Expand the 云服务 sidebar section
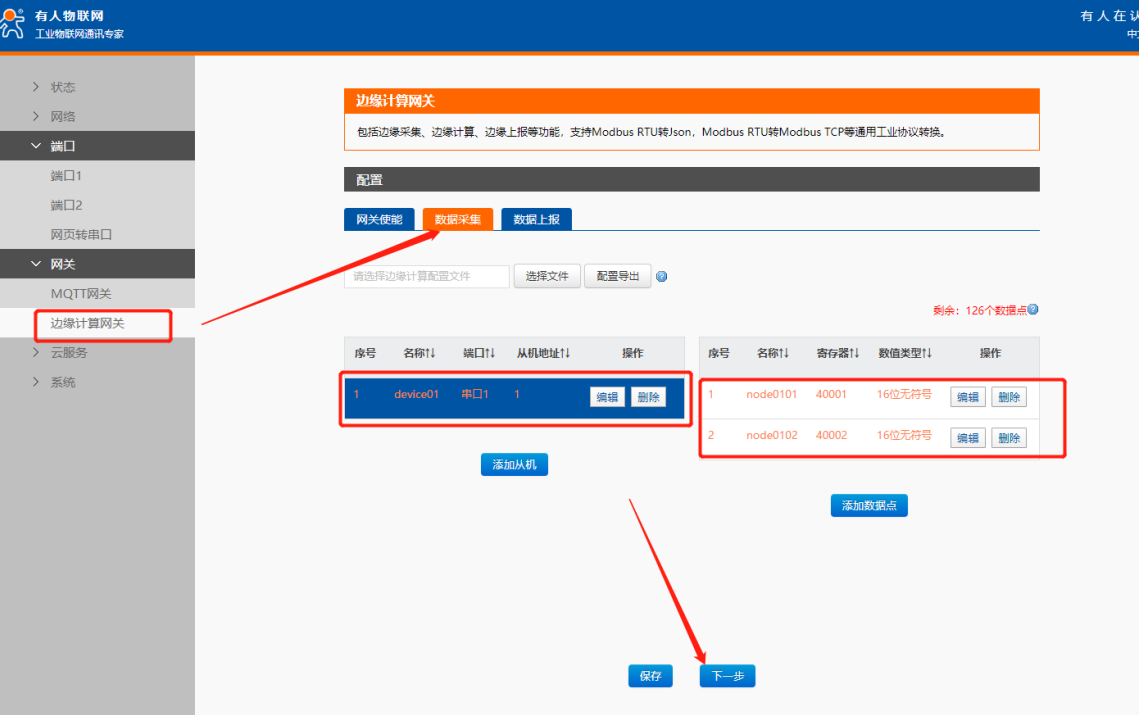Image resolution: width=1139 pixels, height=715 pixels. (68, 352)
